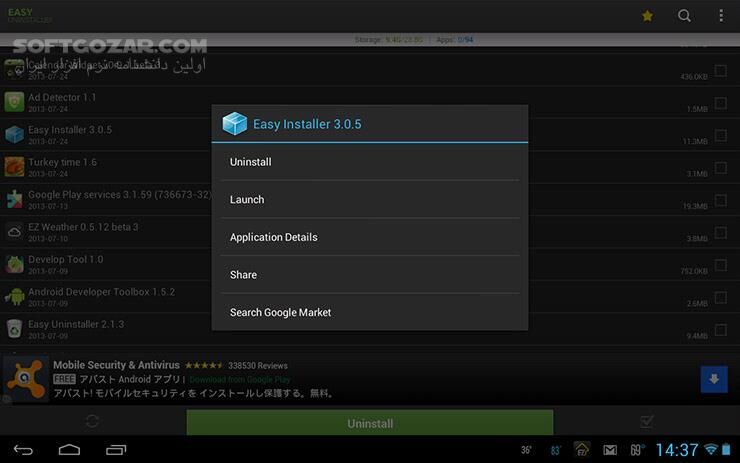Tap the Android Developer Toolbox robot icon
This screenshot has width=740, height=463.
[x=14, y=296]
